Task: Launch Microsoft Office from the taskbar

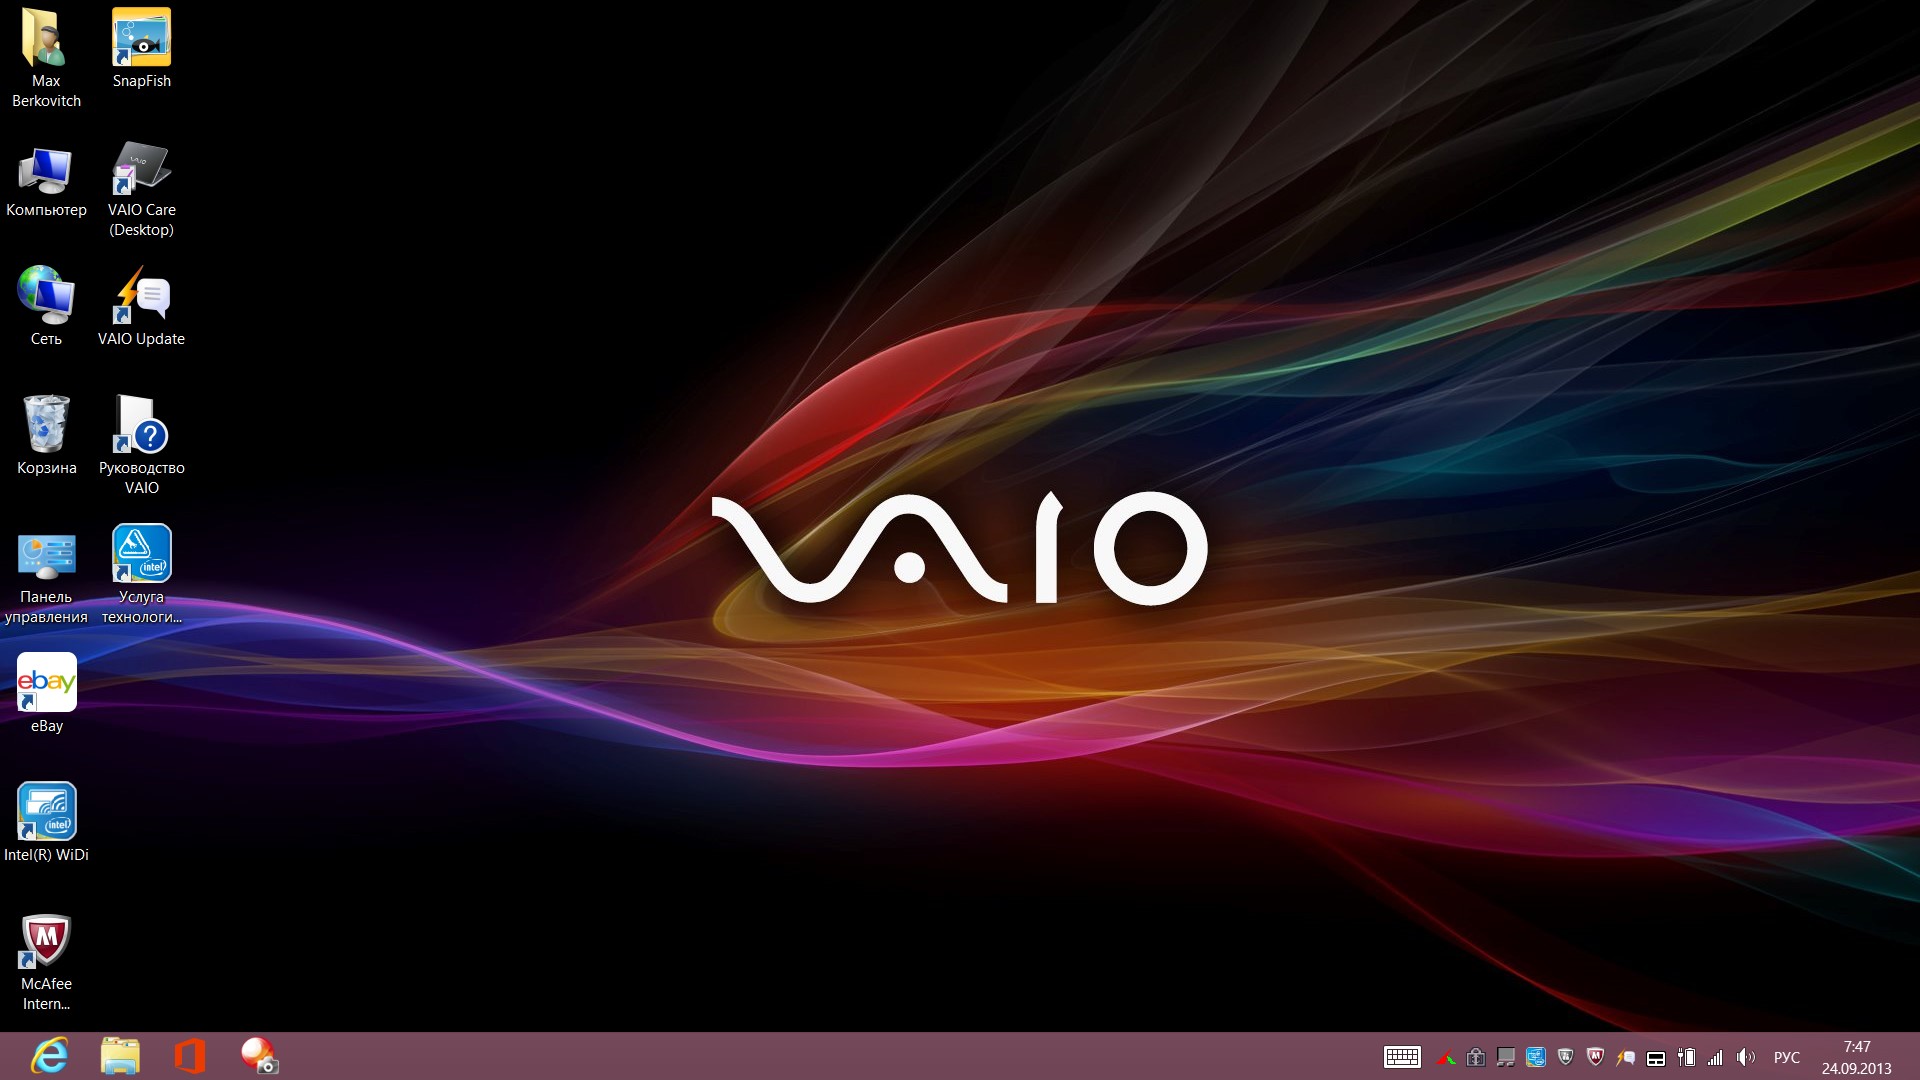Action: [189, 1056]
